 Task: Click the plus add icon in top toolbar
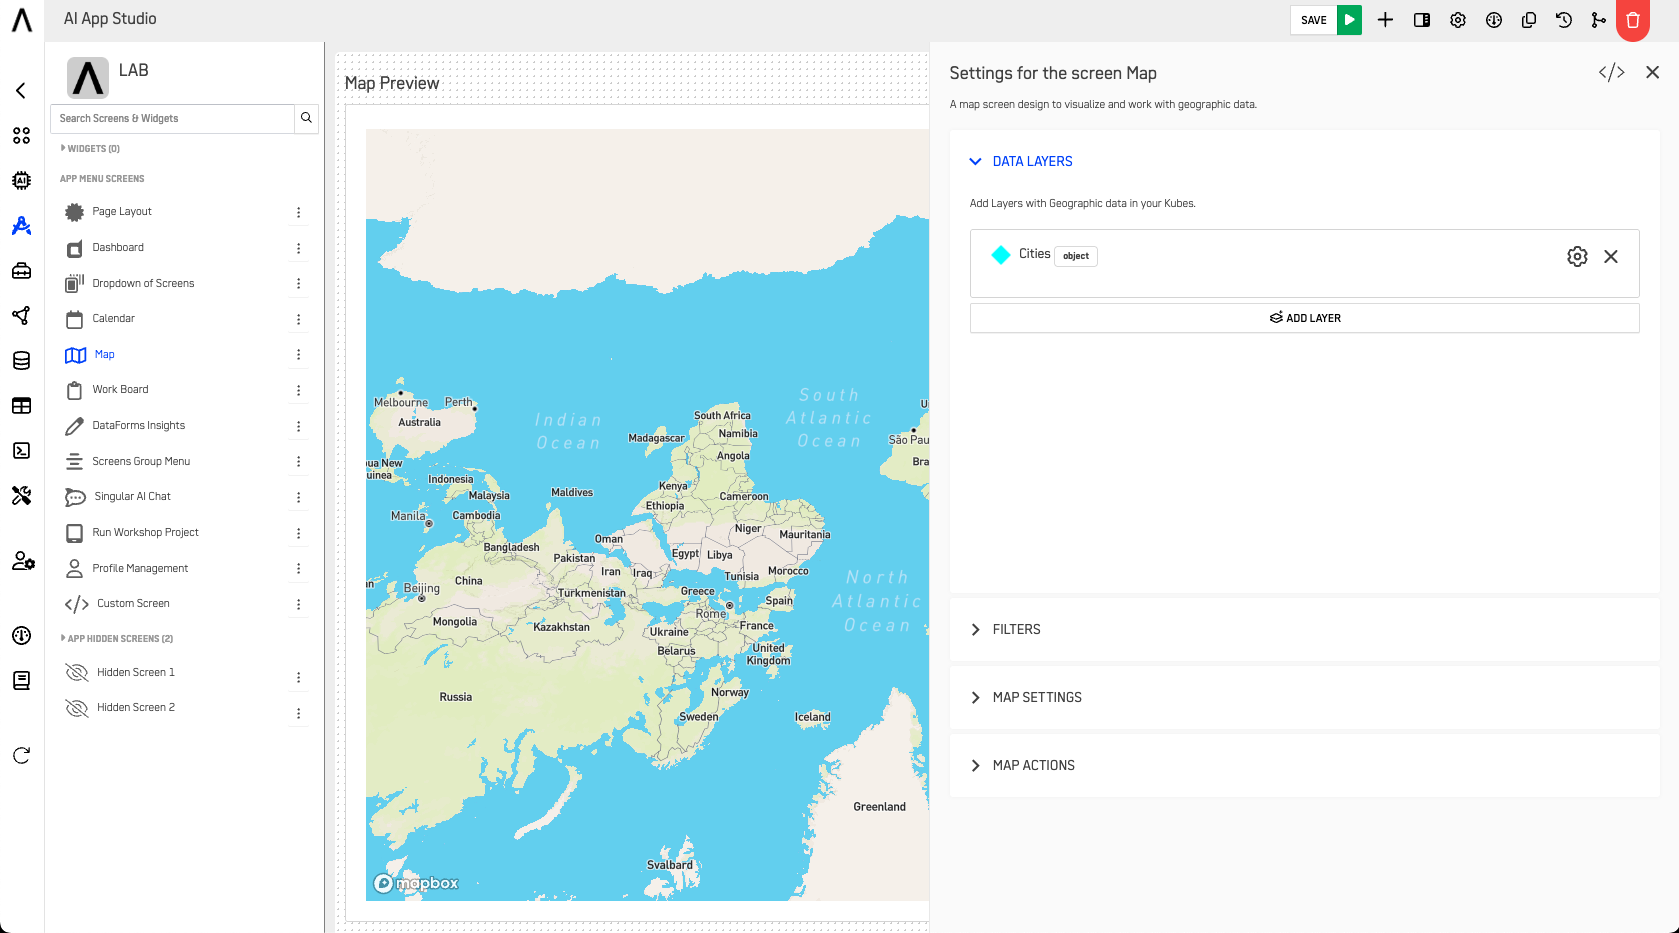[x=1385, y=20]
